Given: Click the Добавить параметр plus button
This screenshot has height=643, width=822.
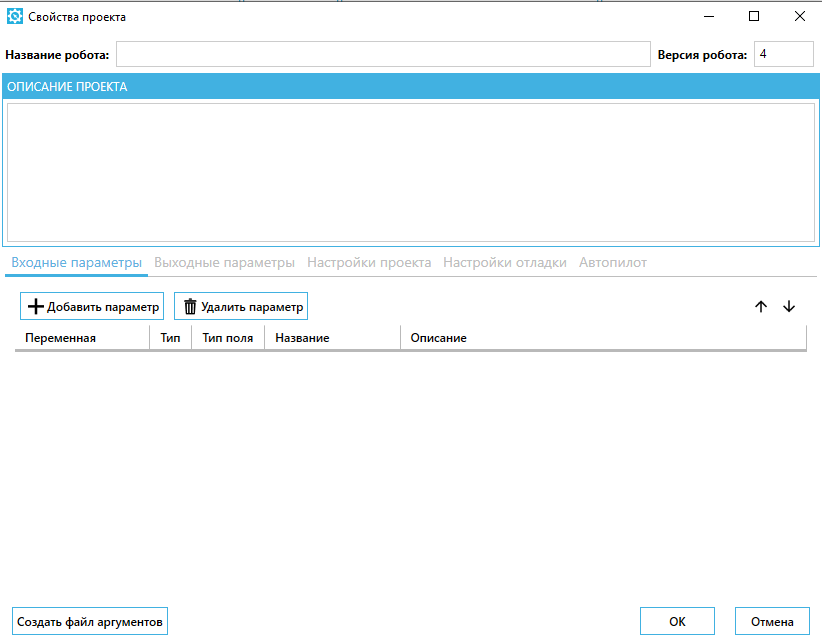Looking at the screenshot, I should 92,307.
